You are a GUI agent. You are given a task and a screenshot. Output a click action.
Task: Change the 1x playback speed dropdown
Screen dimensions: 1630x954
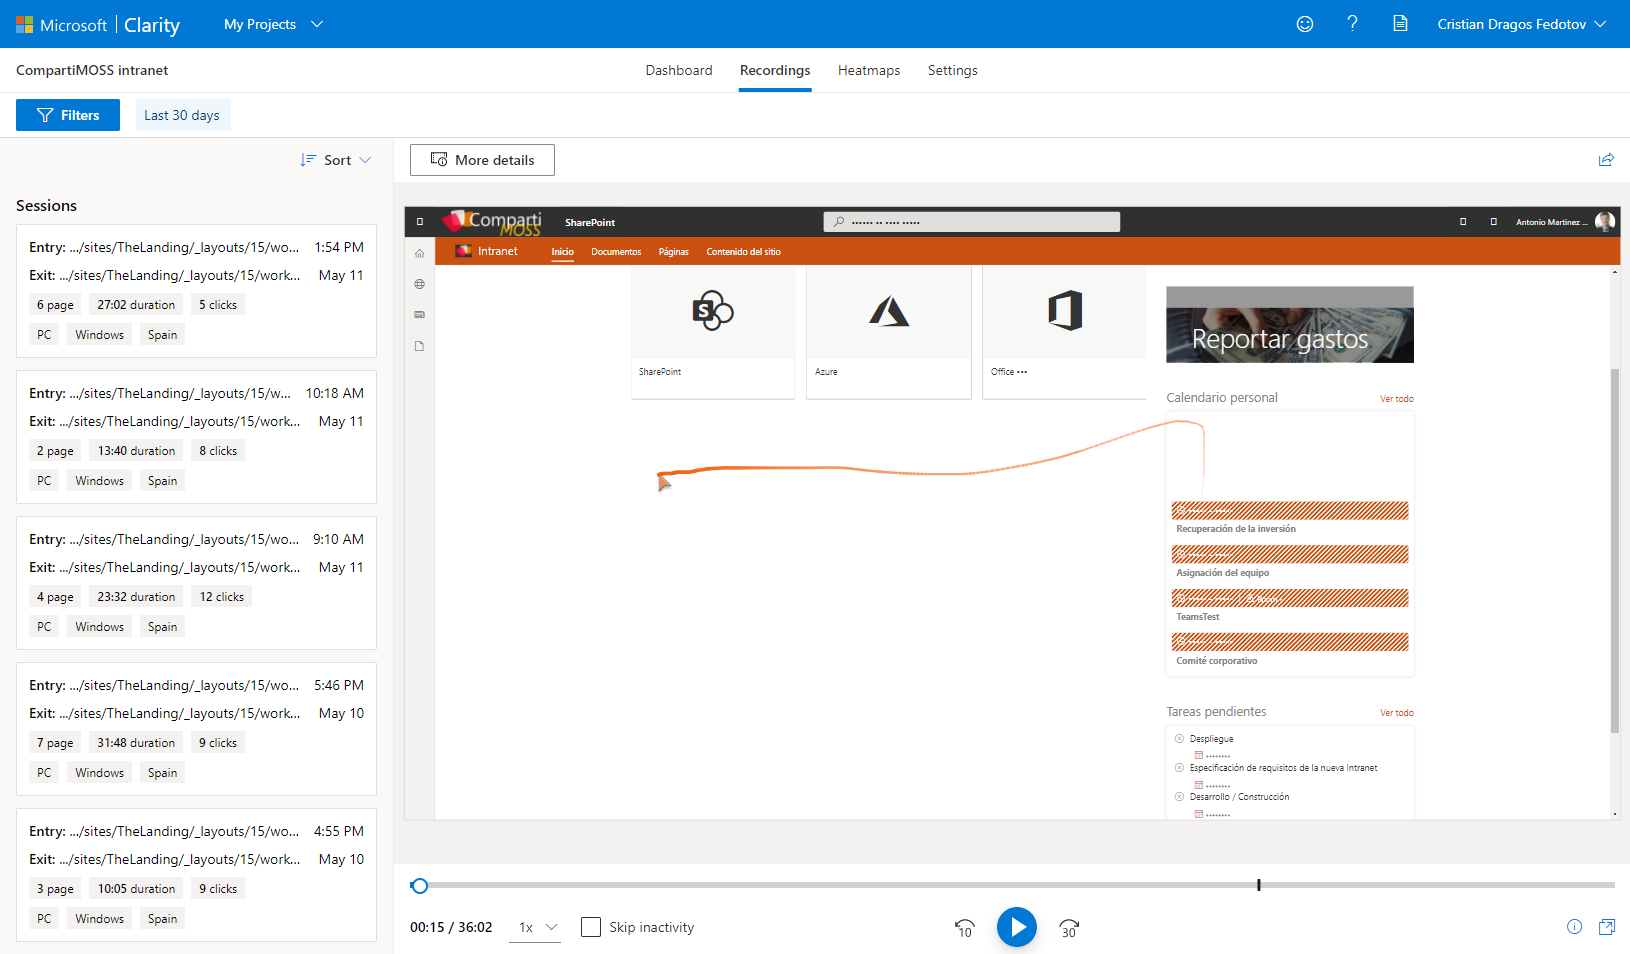(x=535, y=927)
